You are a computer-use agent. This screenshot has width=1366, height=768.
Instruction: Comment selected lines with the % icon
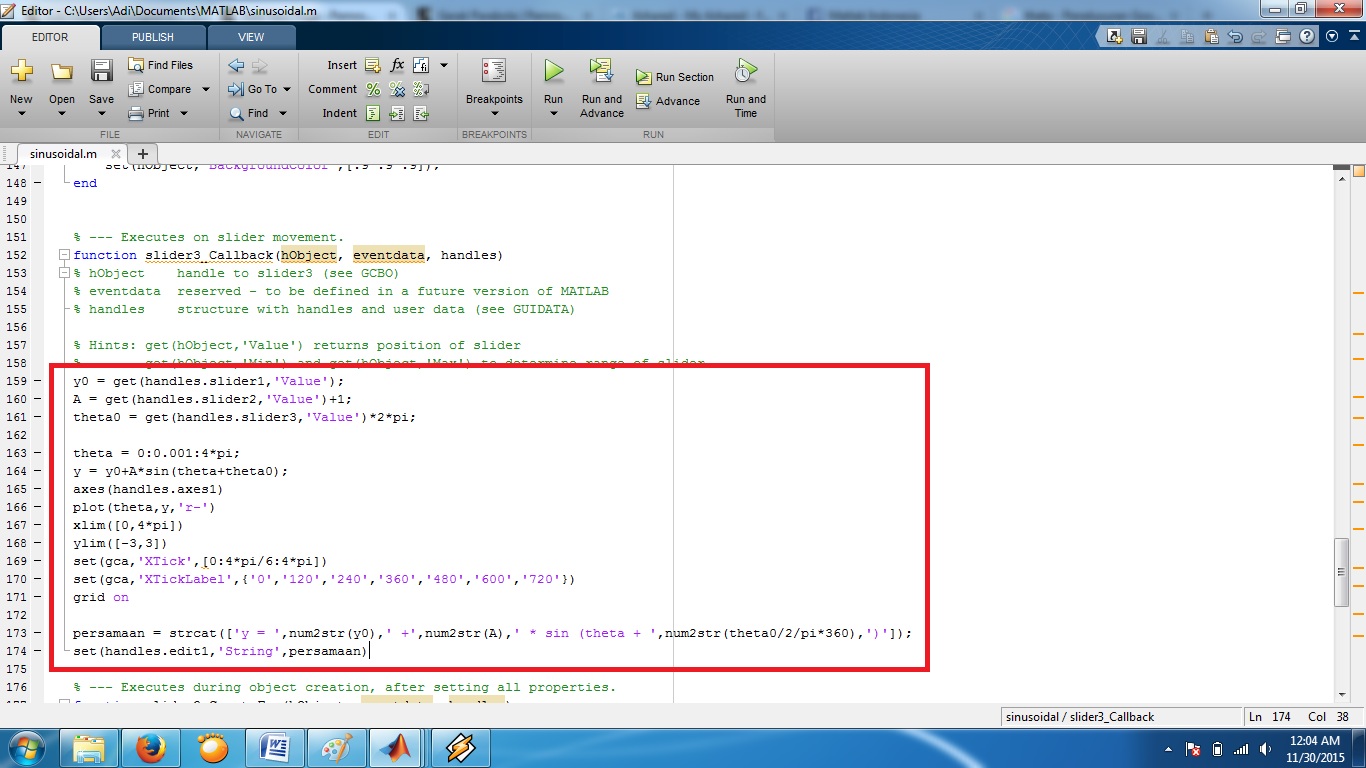click(x=373, y=89)
